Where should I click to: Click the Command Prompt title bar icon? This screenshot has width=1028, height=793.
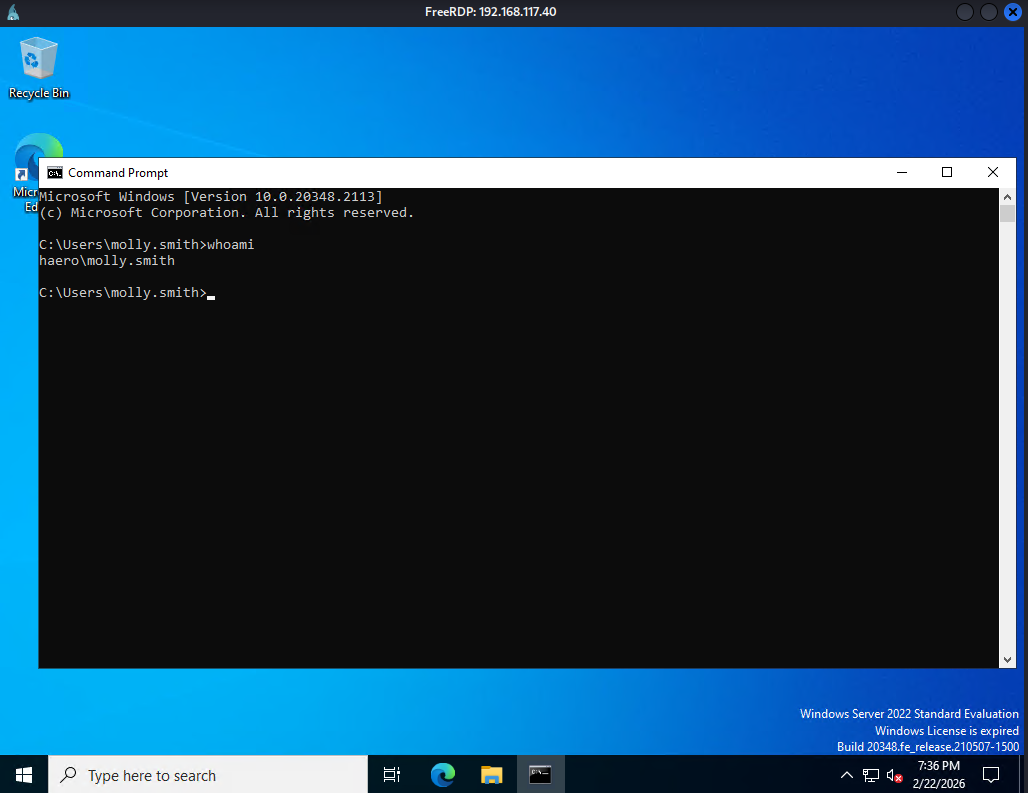pos(55,172)
